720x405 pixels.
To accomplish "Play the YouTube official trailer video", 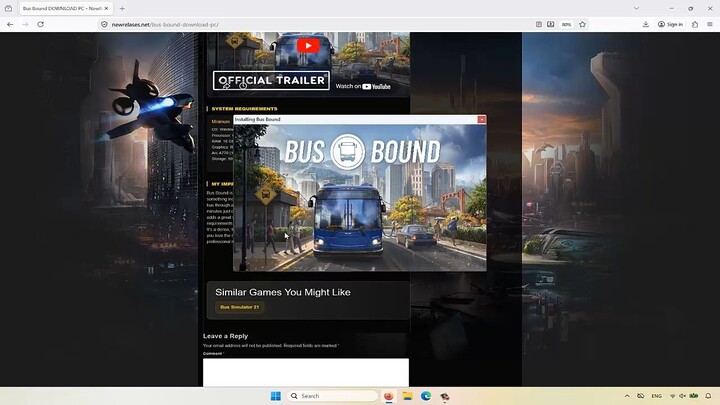I will click(x=308, y=45).
